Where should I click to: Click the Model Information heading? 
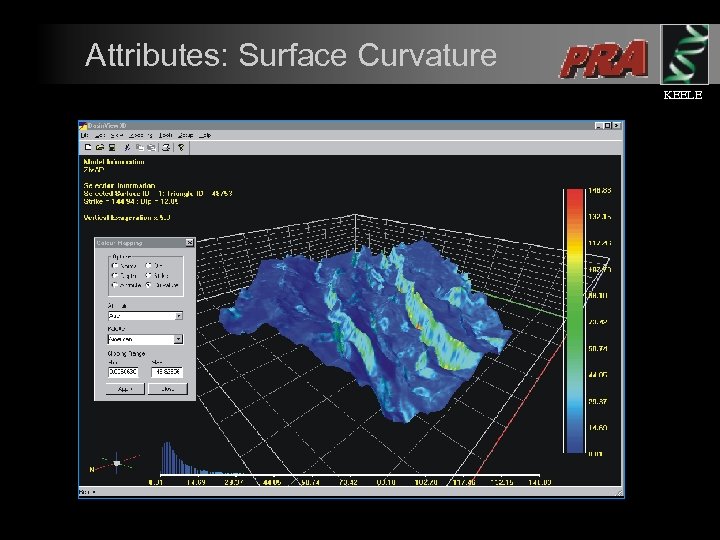click(x=114, y=162)
